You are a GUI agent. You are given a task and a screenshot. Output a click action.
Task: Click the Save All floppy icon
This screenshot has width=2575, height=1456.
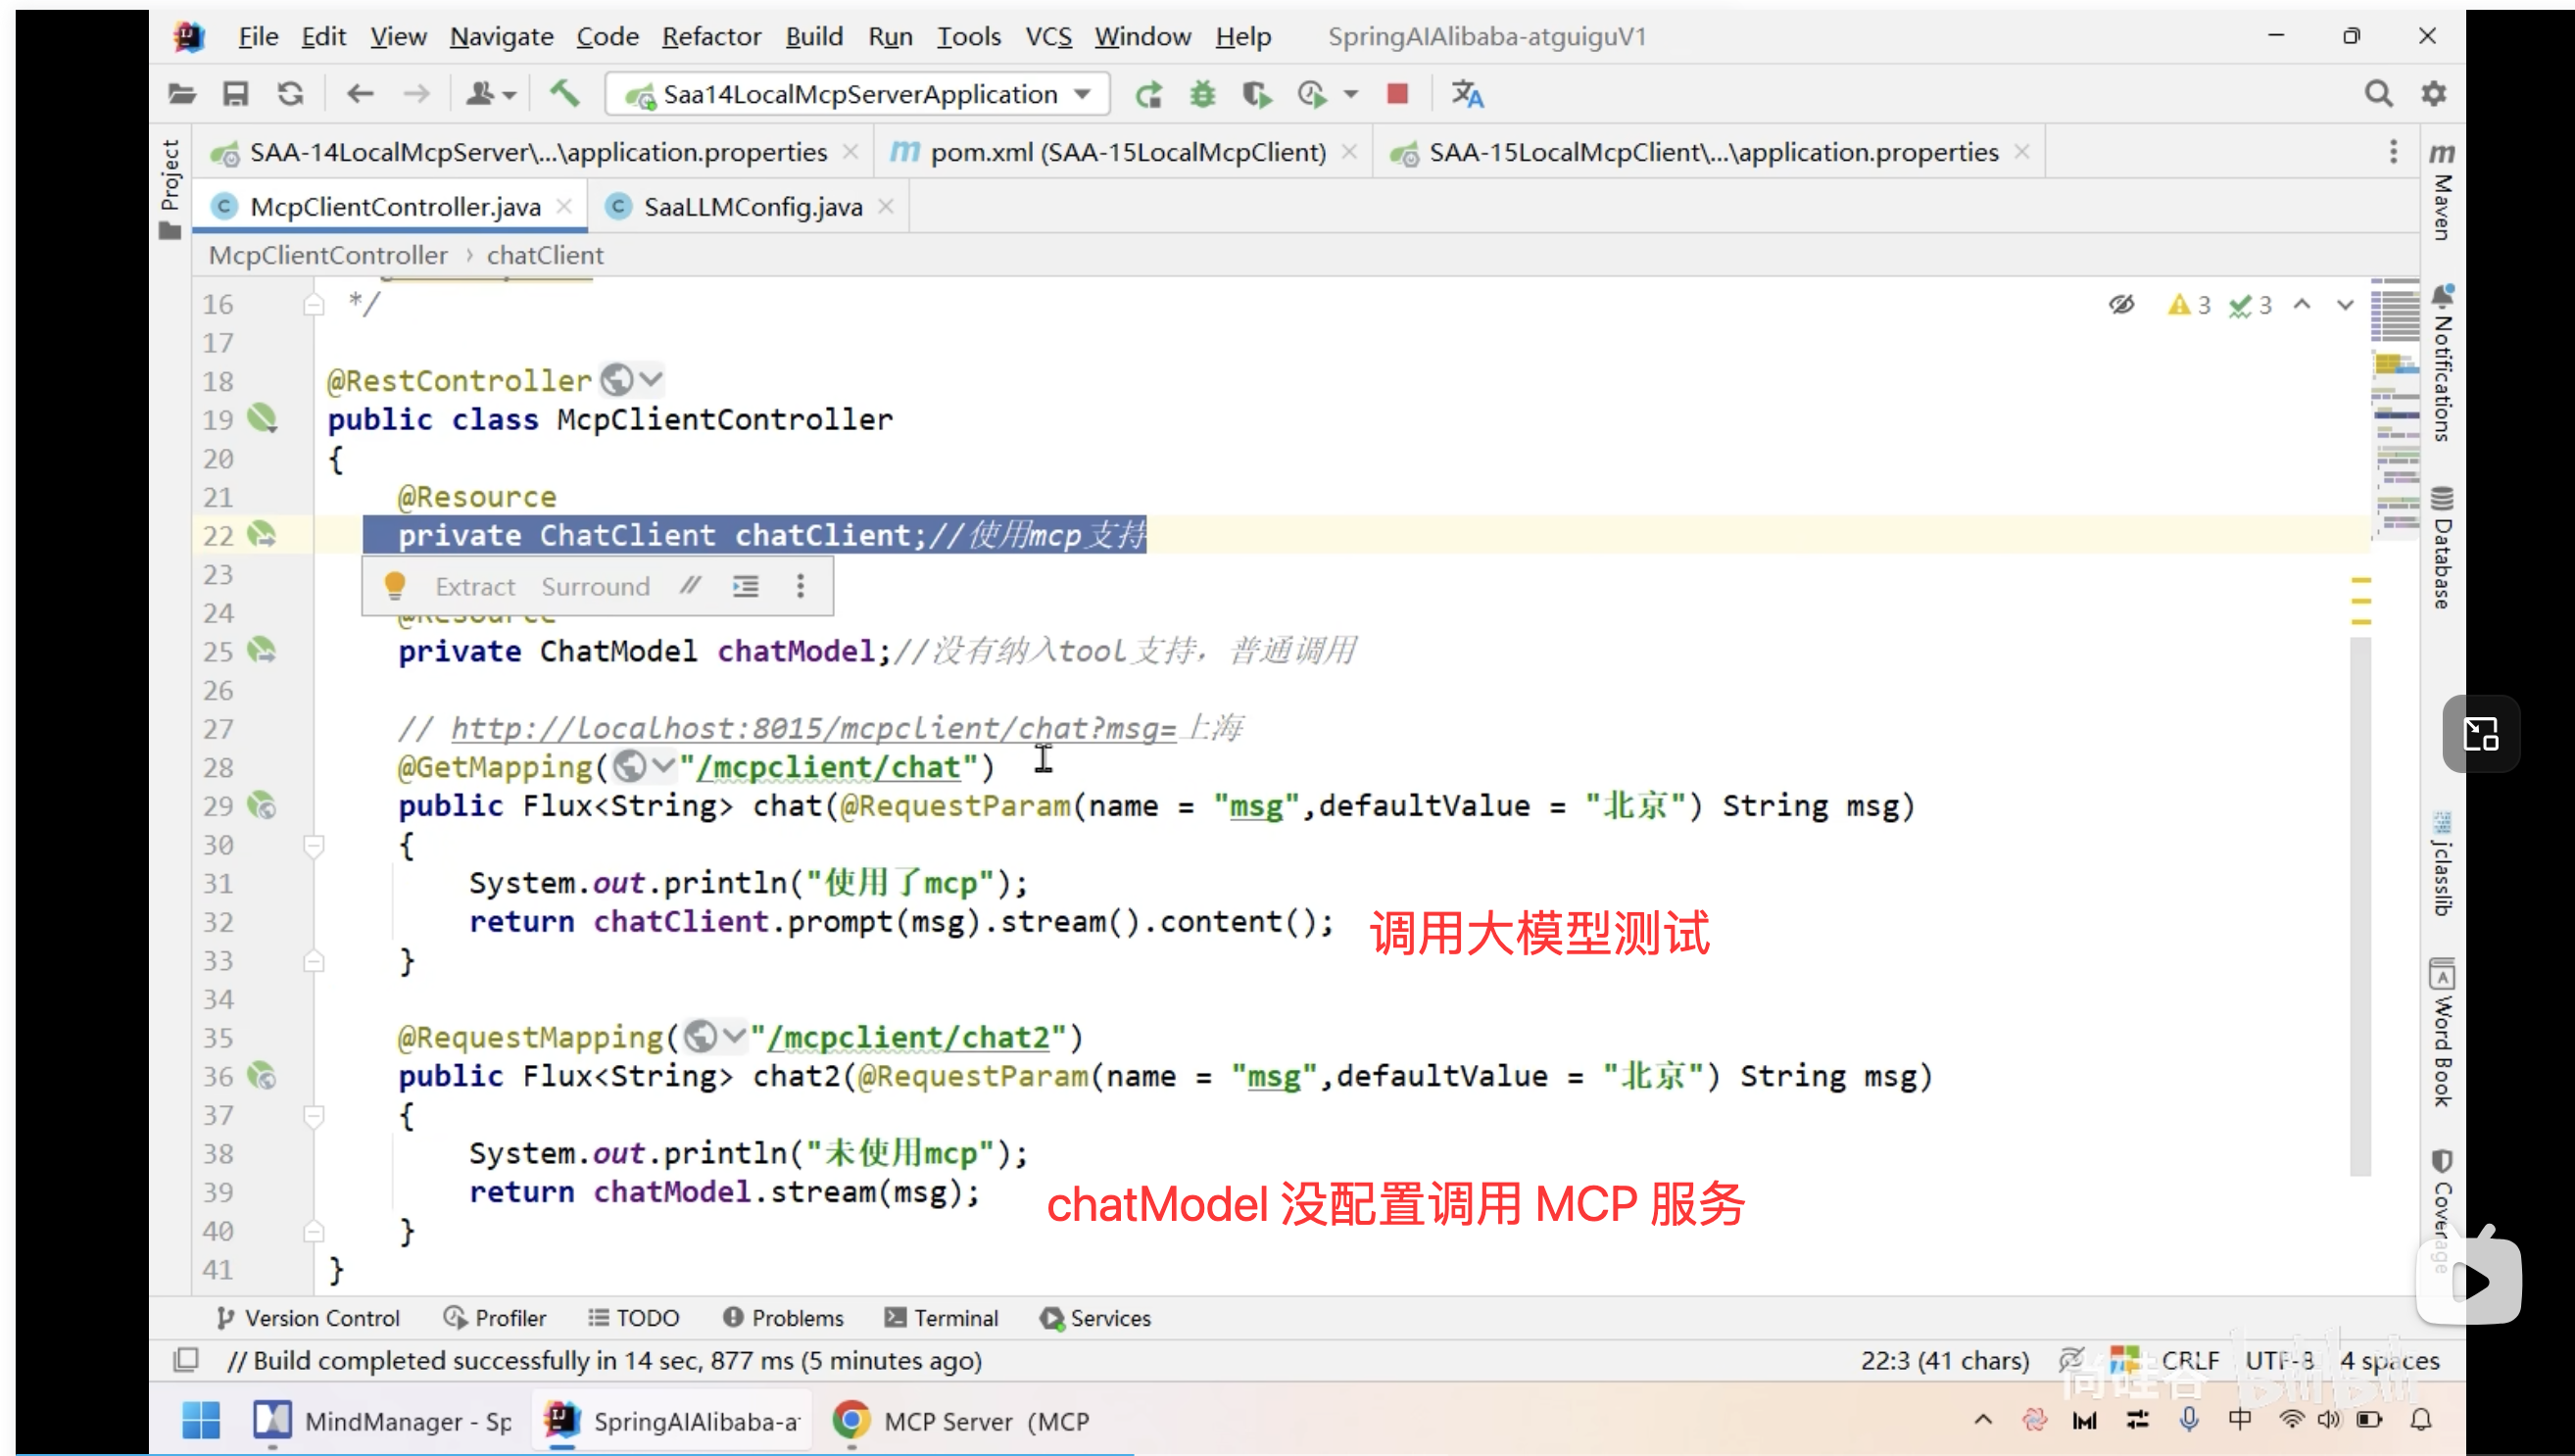235,94
